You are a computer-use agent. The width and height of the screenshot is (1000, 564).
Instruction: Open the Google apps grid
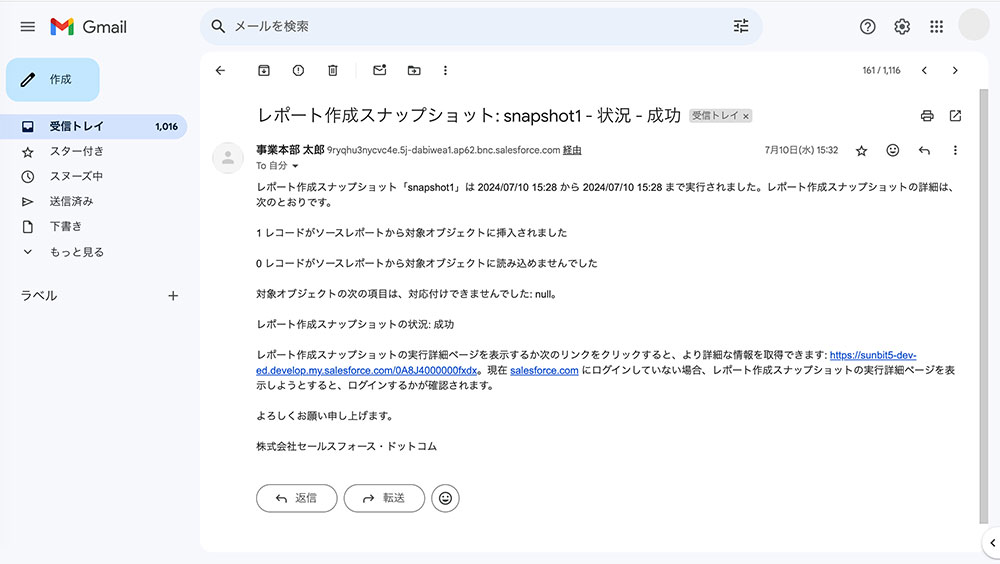pos(936,27)
